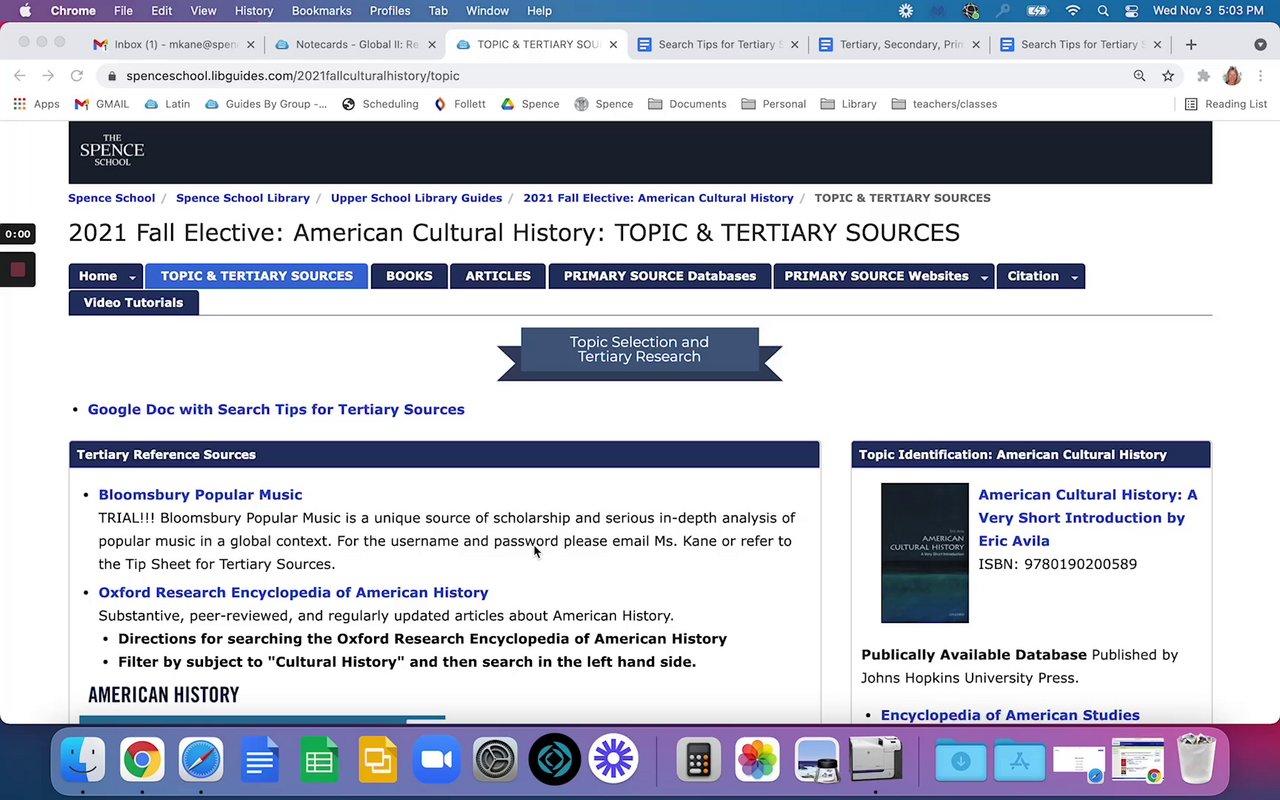This screenshot has width=1280, height=800.
Task: Click the zoom magnifier icon in address bar
Action: click(x=1139, y=76)
